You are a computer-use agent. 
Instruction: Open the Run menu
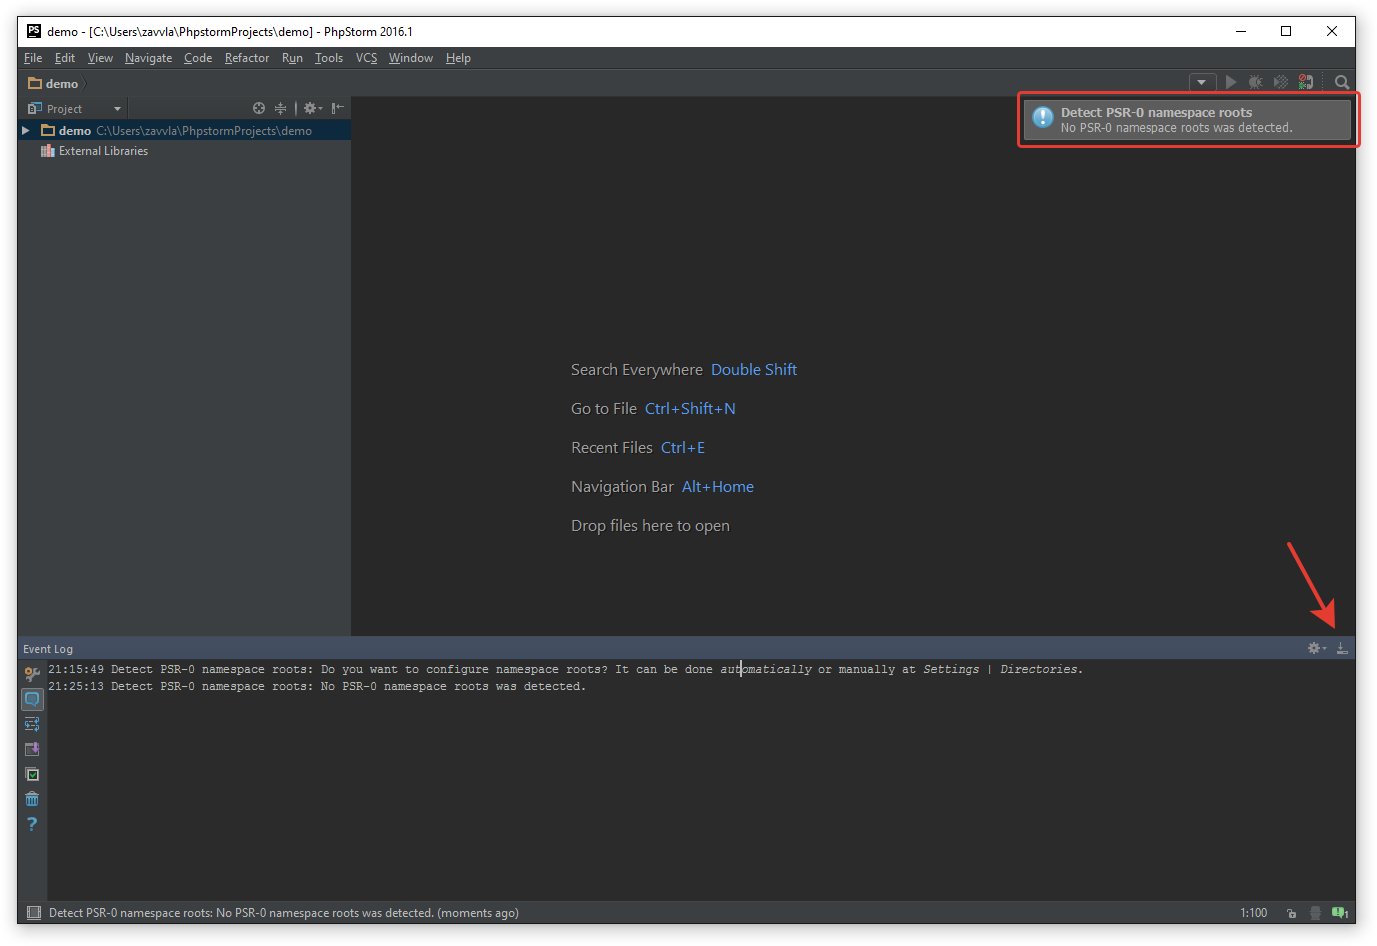click(292, 58)
